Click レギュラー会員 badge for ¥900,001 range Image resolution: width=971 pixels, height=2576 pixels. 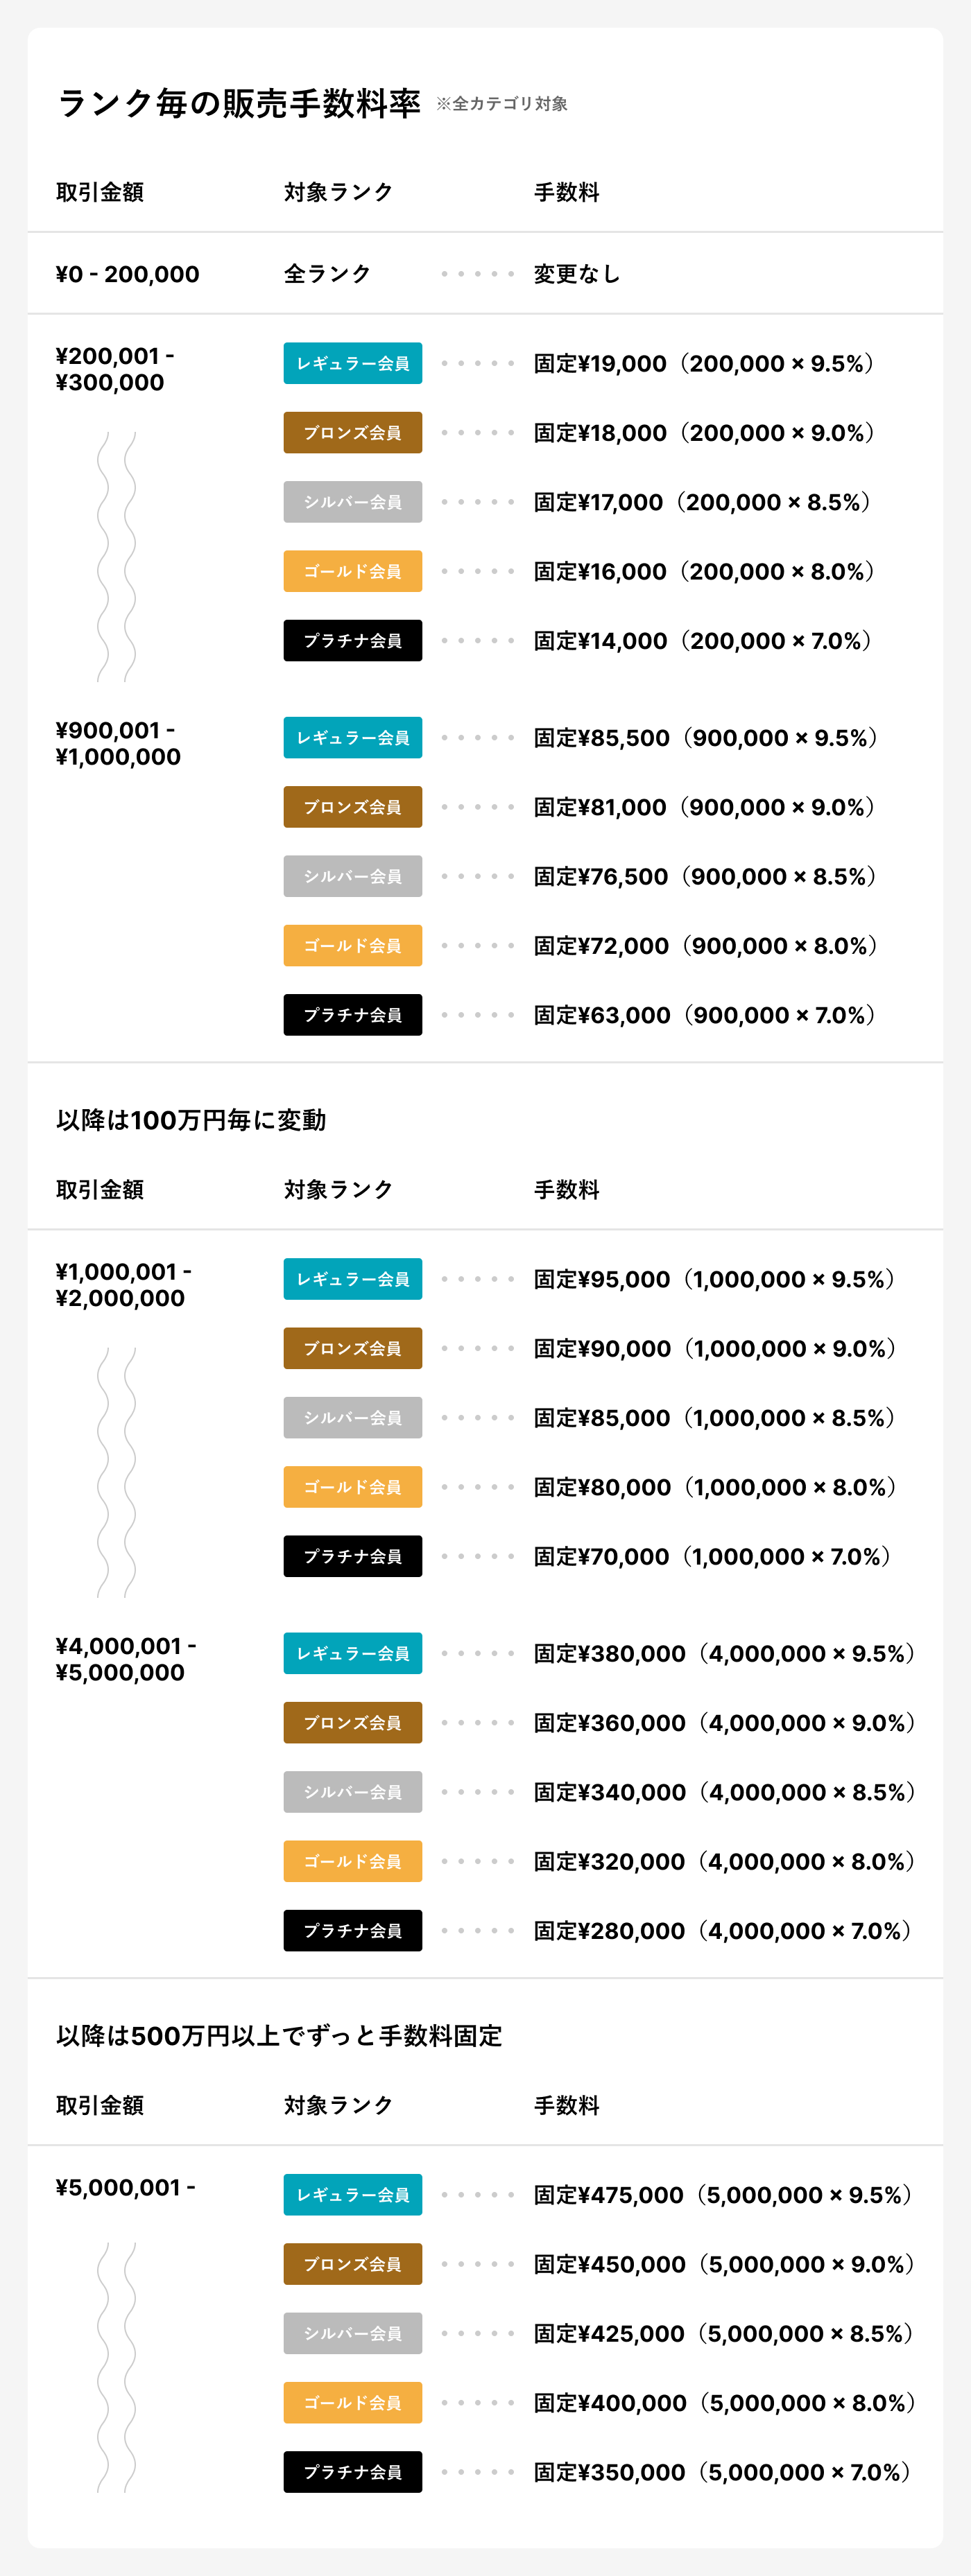(x=352, y=737)
